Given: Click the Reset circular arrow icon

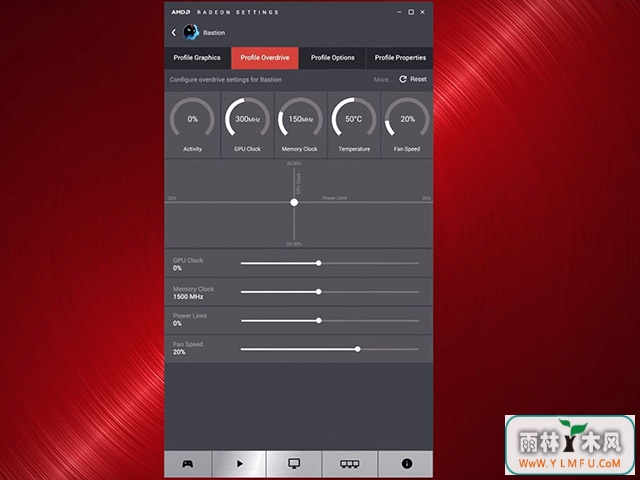Looking at the screenshot, I should click(403, 79).
